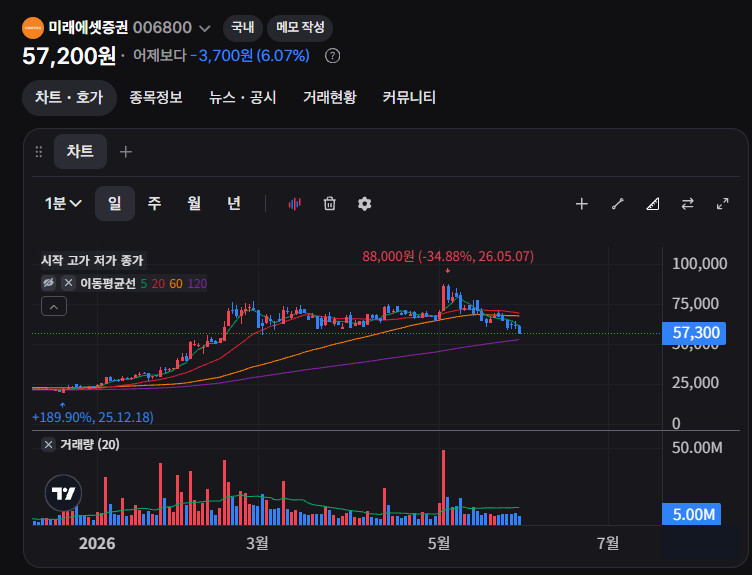Collapse the indicator legend with up chevron
Screen dimensions: 752x575
pyautogui.click(x=54, y=306)
